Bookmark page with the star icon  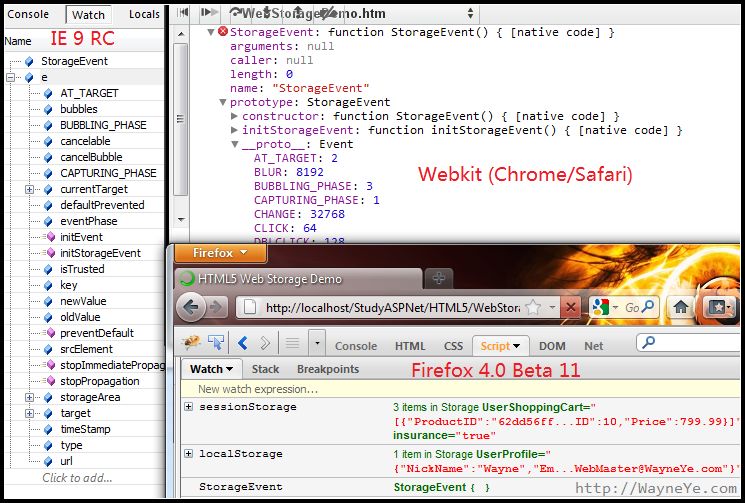[533, 308]
